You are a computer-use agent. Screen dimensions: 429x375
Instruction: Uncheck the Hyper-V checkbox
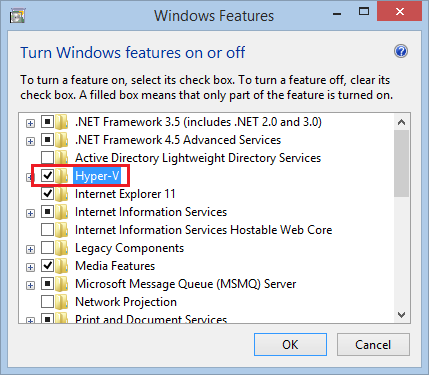coord(47,175)
